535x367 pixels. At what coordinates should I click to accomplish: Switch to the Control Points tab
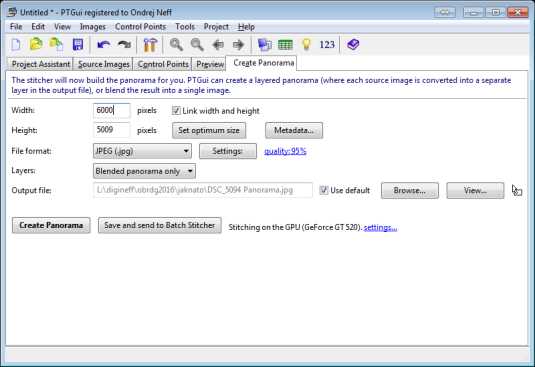163,64
